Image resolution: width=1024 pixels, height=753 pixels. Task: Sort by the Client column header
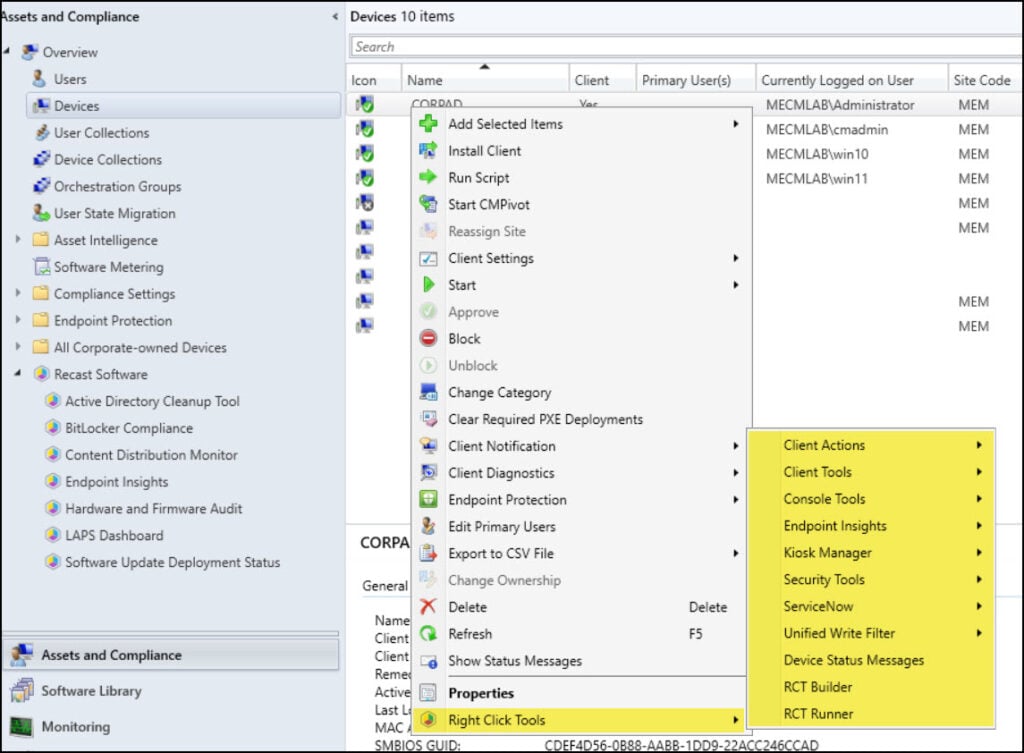tap(601, 80)
